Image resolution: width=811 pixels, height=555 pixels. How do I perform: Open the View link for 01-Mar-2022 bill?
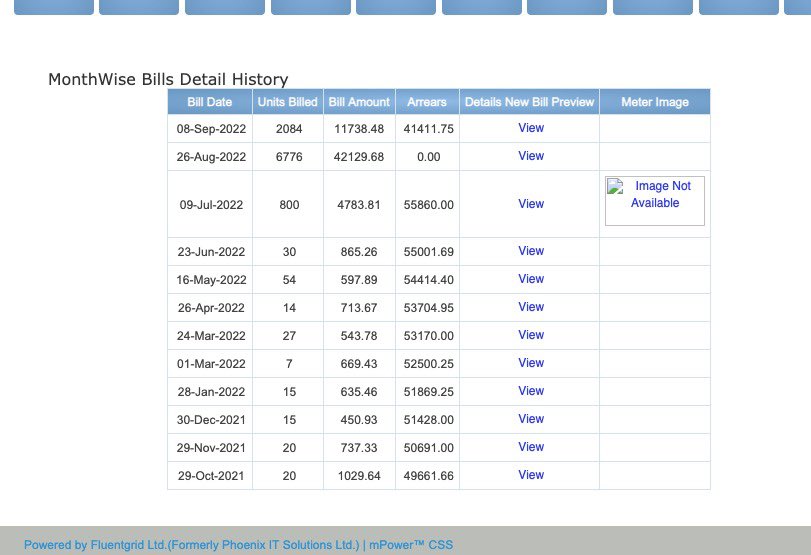(x=531, y=363)
